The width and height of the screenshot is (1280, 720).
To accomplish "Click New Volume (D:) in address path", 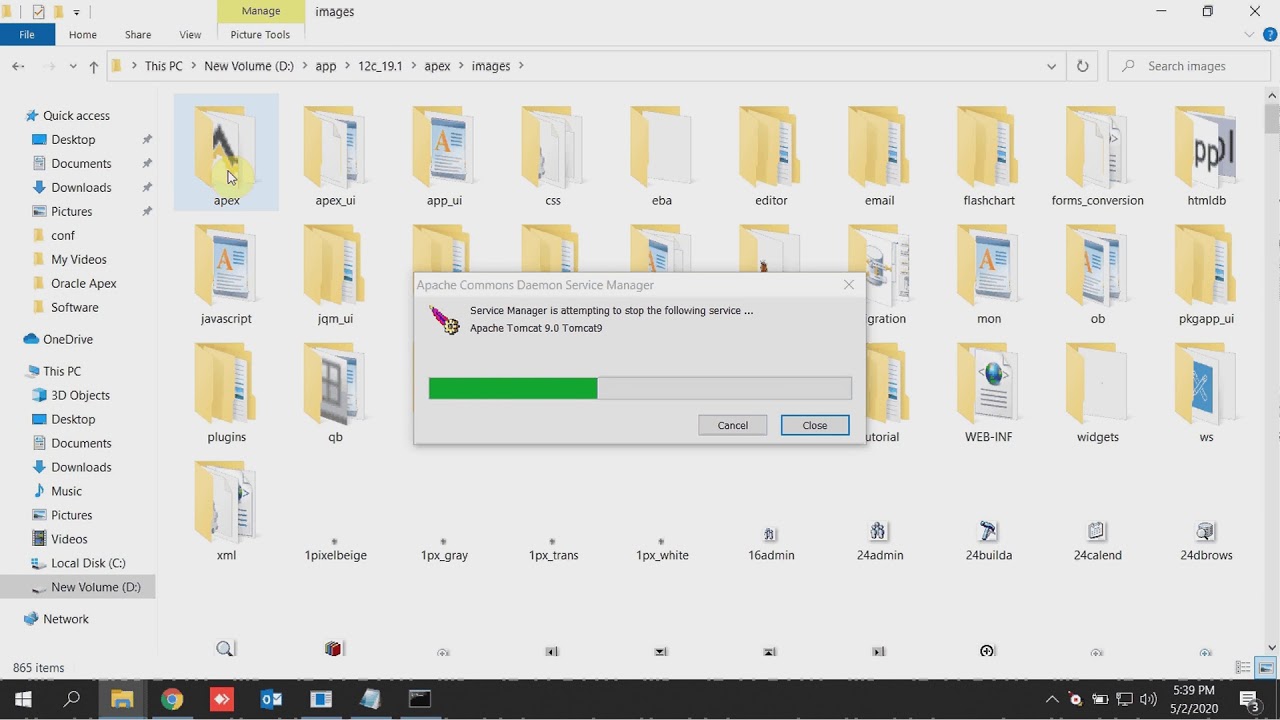I will tap(249, 66).
